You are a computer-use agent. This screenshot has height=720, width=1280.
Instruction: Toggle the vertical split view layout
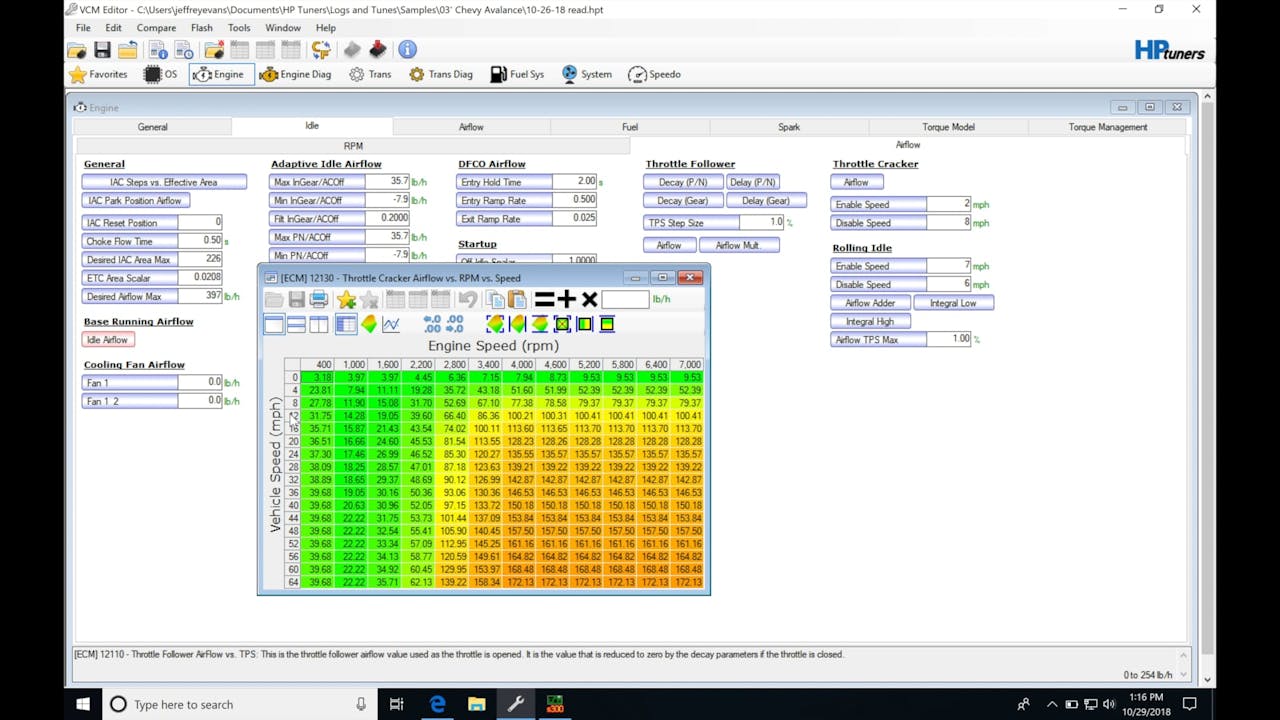click(319, 324)
